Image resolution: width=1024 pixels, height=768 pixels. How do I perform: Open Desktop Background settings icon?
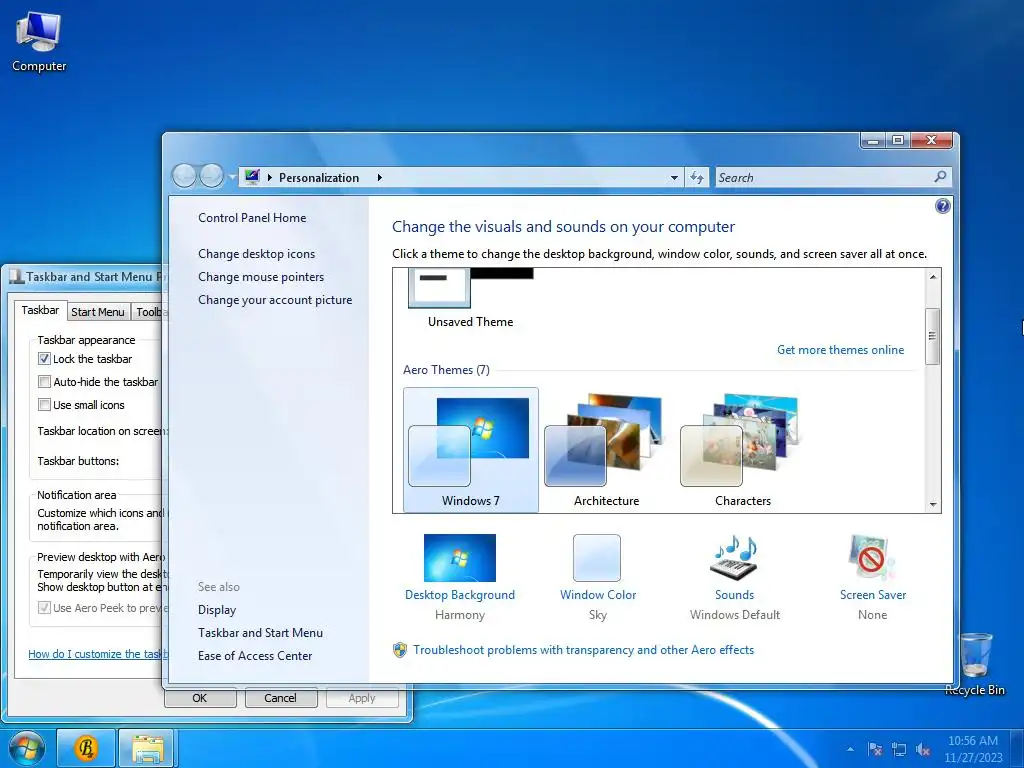460,558
